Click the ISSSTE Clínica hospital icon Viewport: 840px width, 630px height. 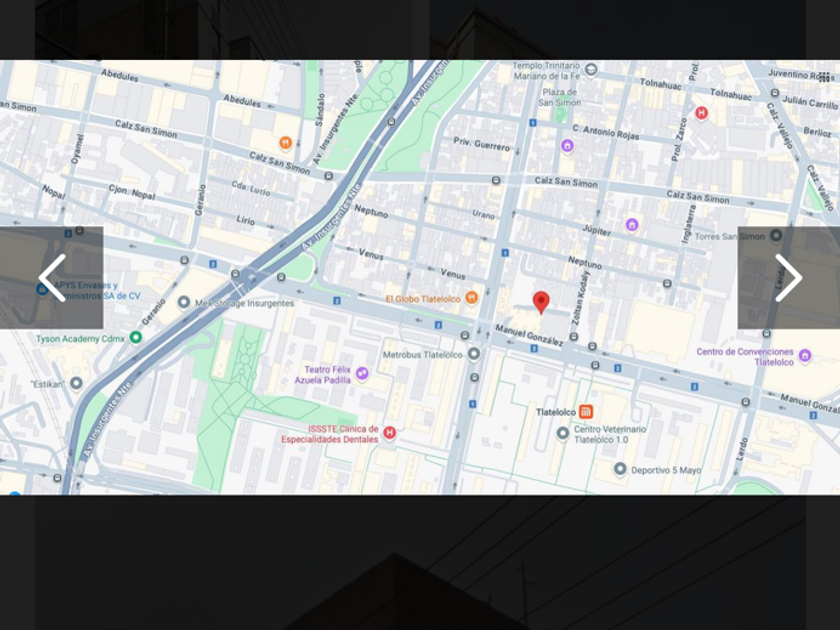click(x=389, y=432)
